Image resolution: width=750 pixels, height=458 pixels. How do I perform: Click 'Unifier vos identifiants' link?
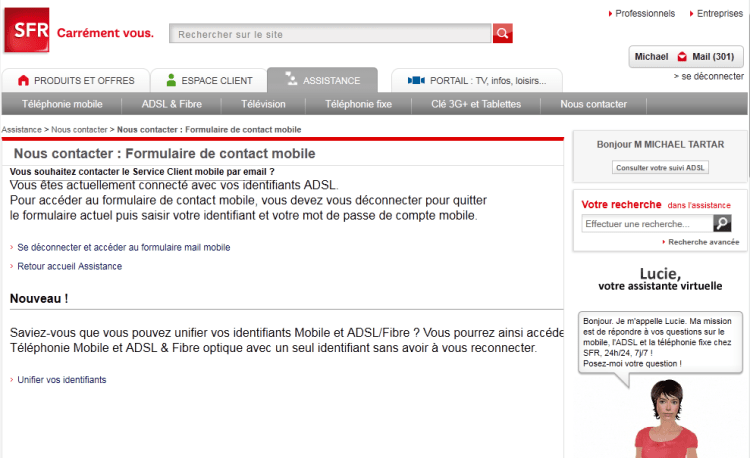(x=62, y=380)
